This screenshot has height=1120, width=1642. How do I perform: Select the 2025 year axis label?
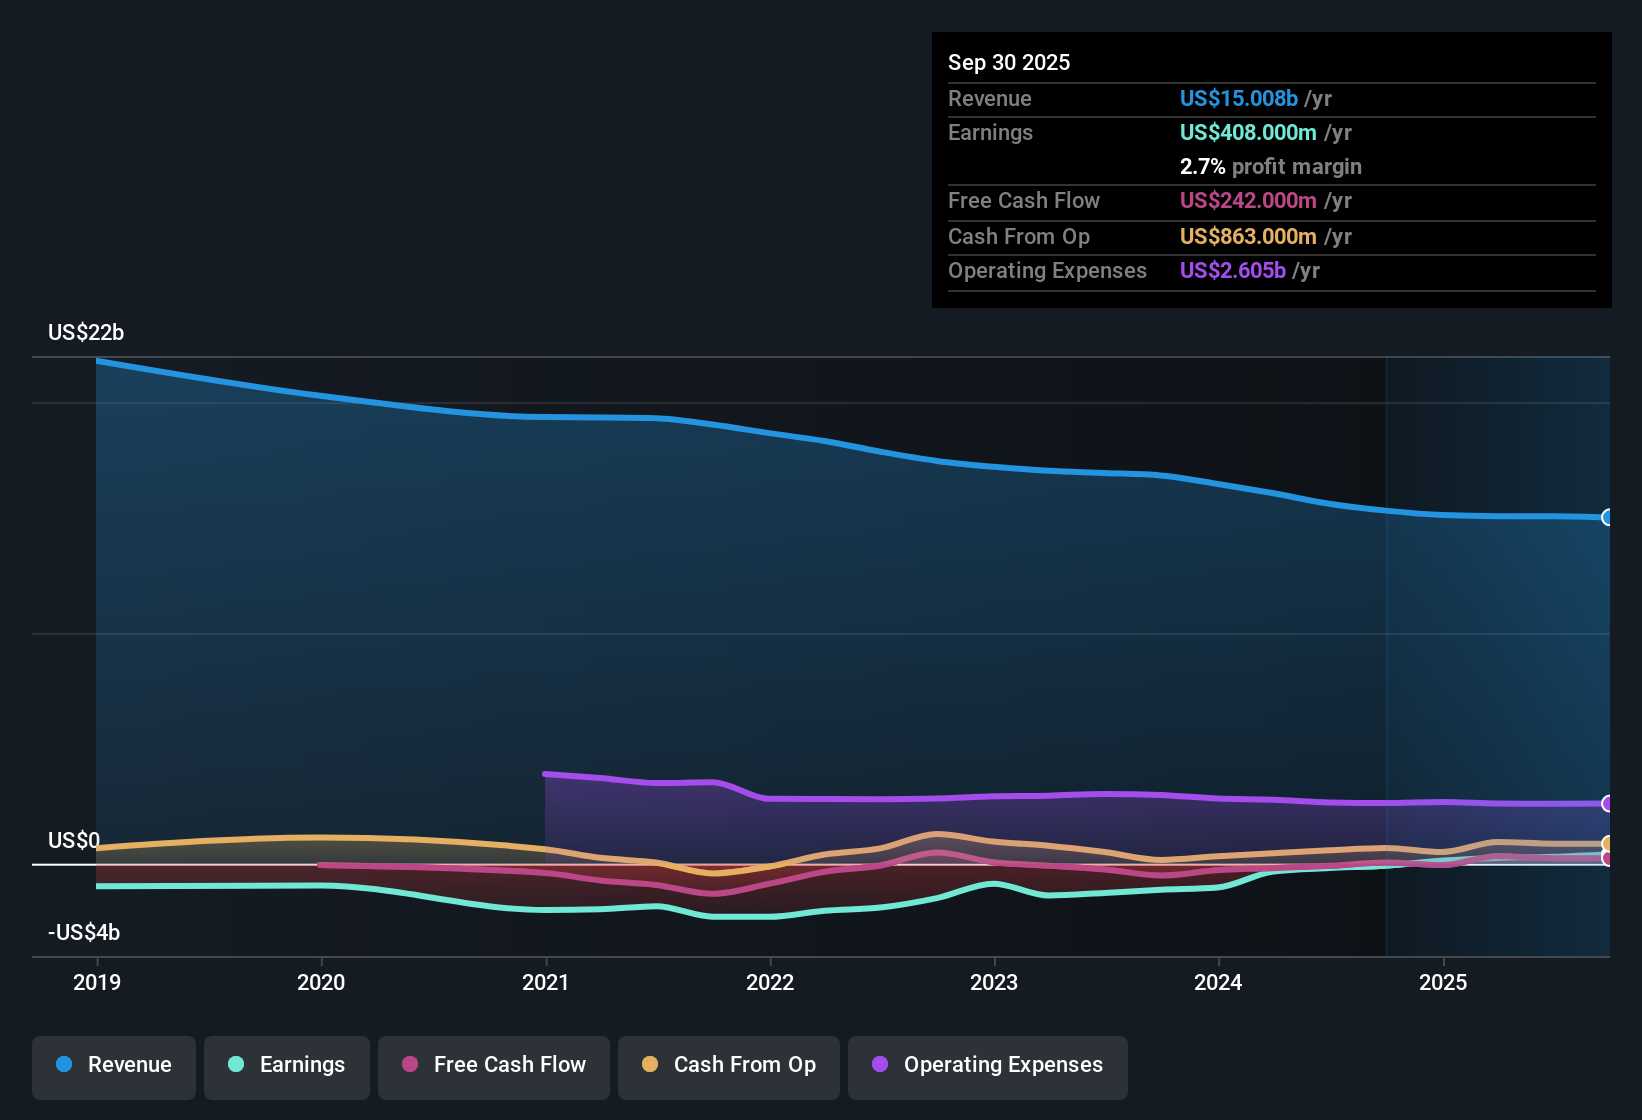(1444, 983)
